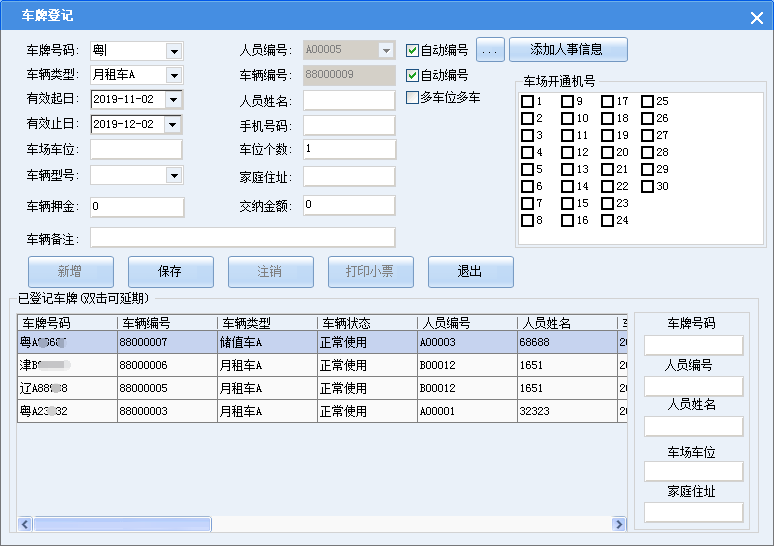Open the 车牌号码 province dropdown
774x546 pixels.
[x=174, y=51]
